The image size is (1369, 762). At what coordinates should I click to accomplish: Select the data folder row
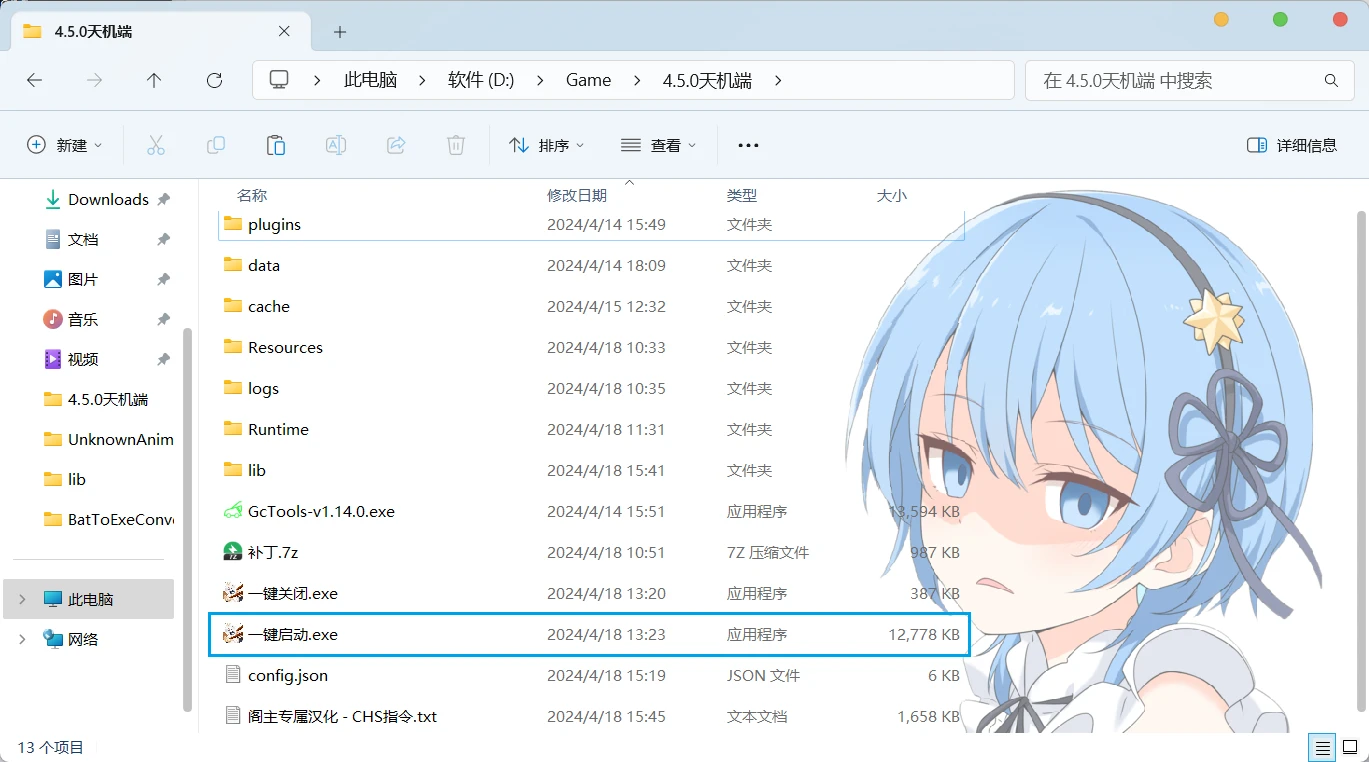tap(589, 265)
